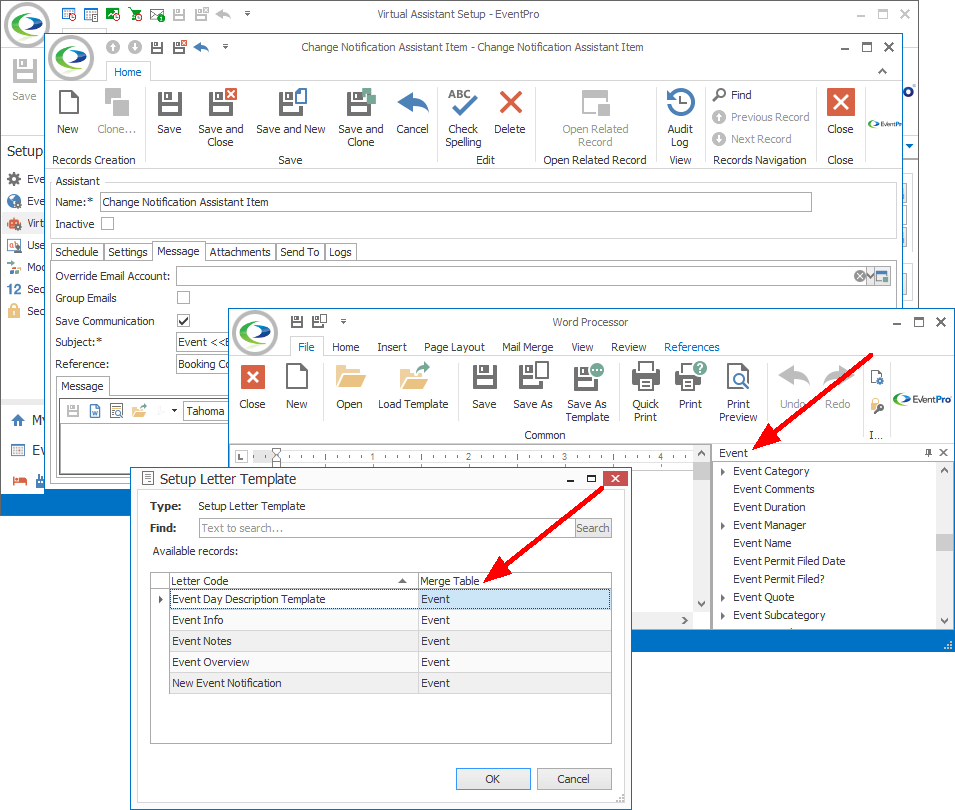The width and height of the screenshot is (955, 810).
Task: Click the Search button in template dialog
Action: pos(593,528)
